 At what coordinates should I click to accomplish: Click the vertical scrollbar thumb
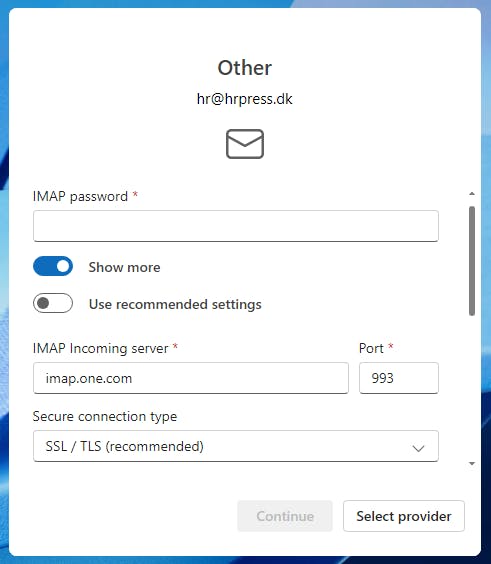point(472,261)
